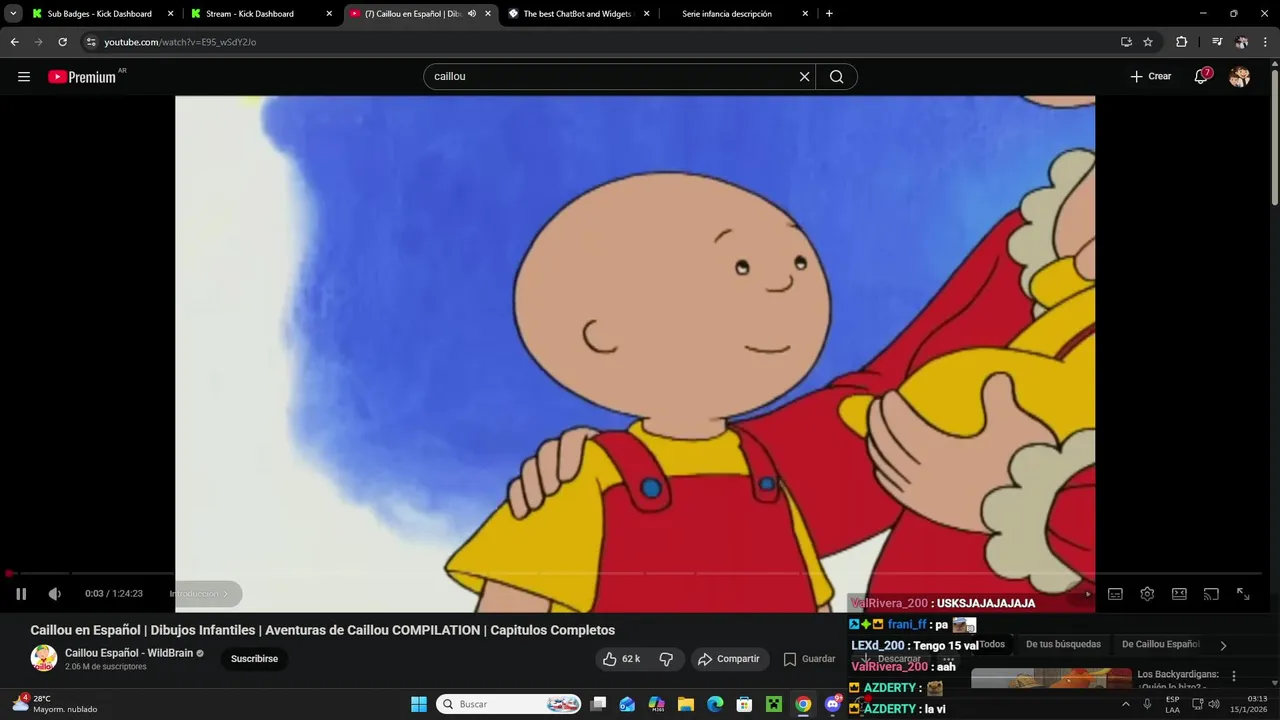Open the Chrome profile avatar
The image size is (1280, 720).
point(1242,42)
